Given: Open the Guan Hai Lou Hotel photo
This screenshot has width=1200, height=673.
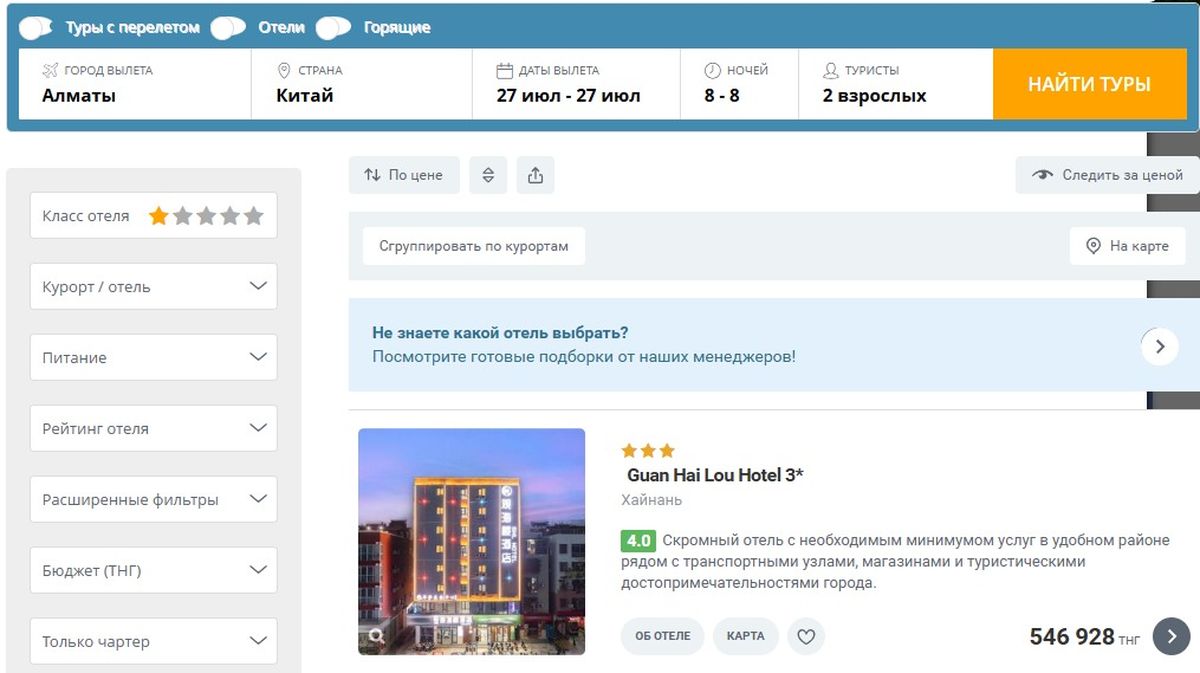Looking at the screenshot, I should tap(471, 541).
